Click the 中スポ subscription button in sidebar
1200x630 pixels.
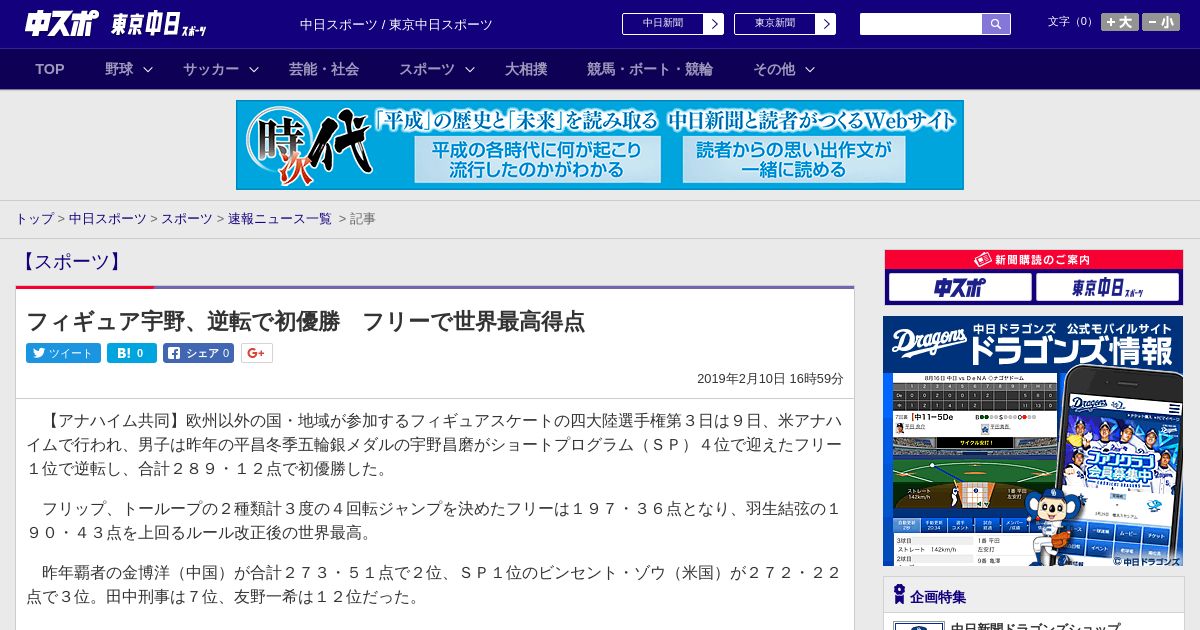pyautogui.click(x=960, y=288)
